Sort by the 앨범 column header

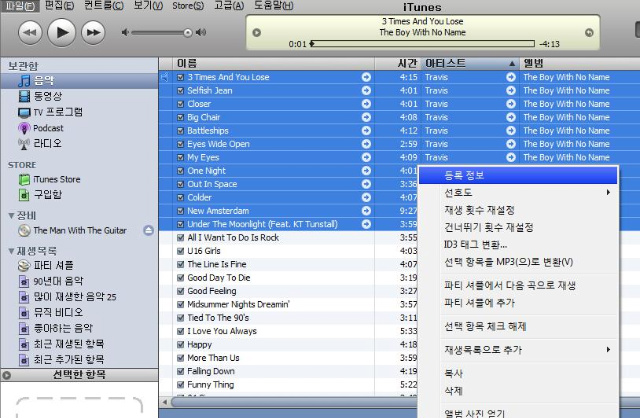click(x=580, y=63)
